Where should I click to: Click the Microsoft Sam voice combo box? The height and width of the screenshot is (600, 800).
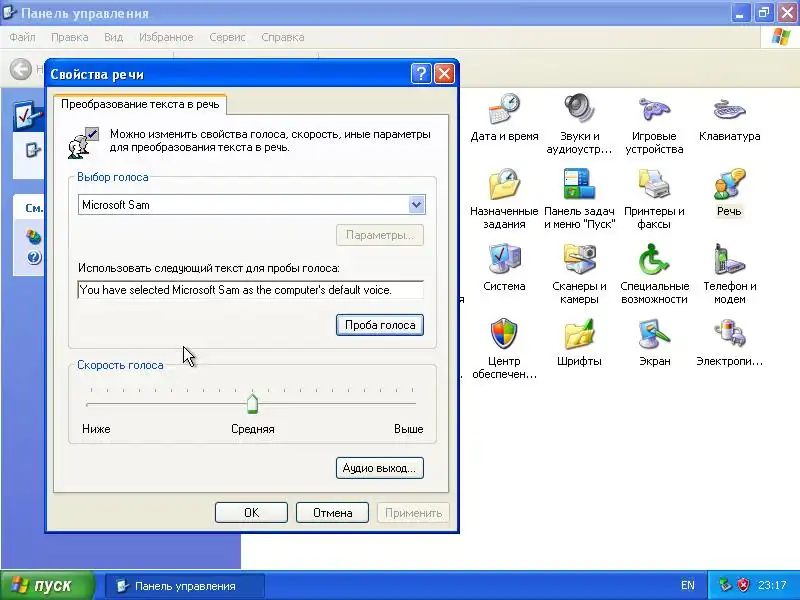[x=252, y=205]
